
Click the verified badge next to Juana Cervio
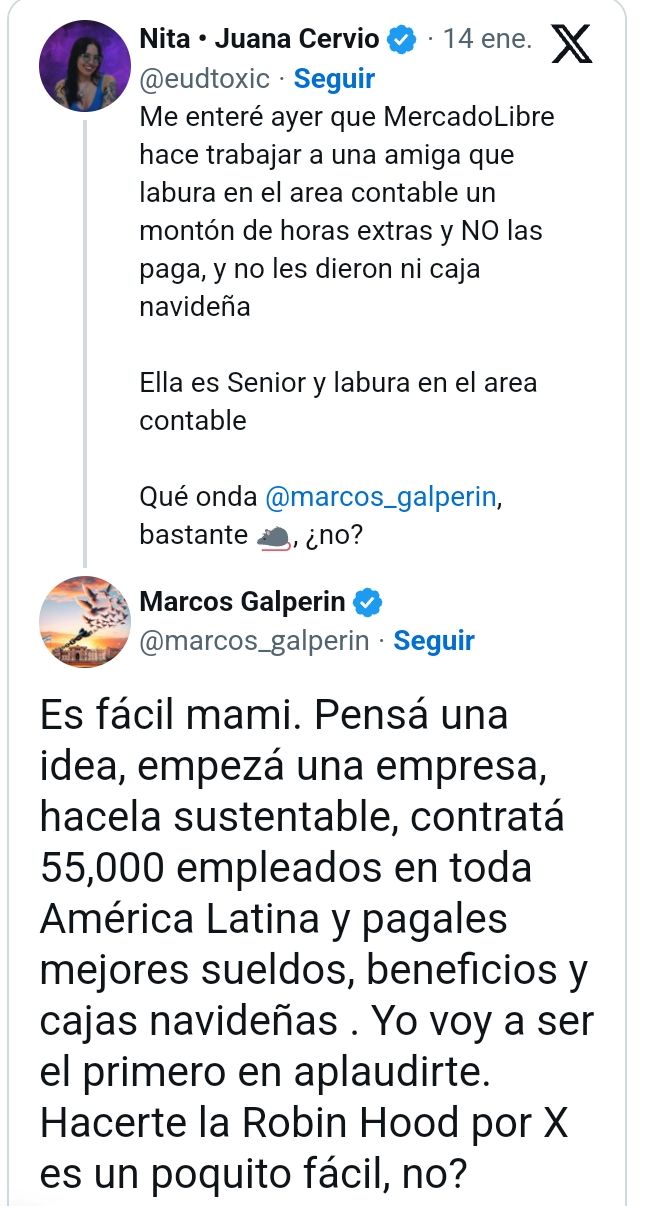click(402, 40)
